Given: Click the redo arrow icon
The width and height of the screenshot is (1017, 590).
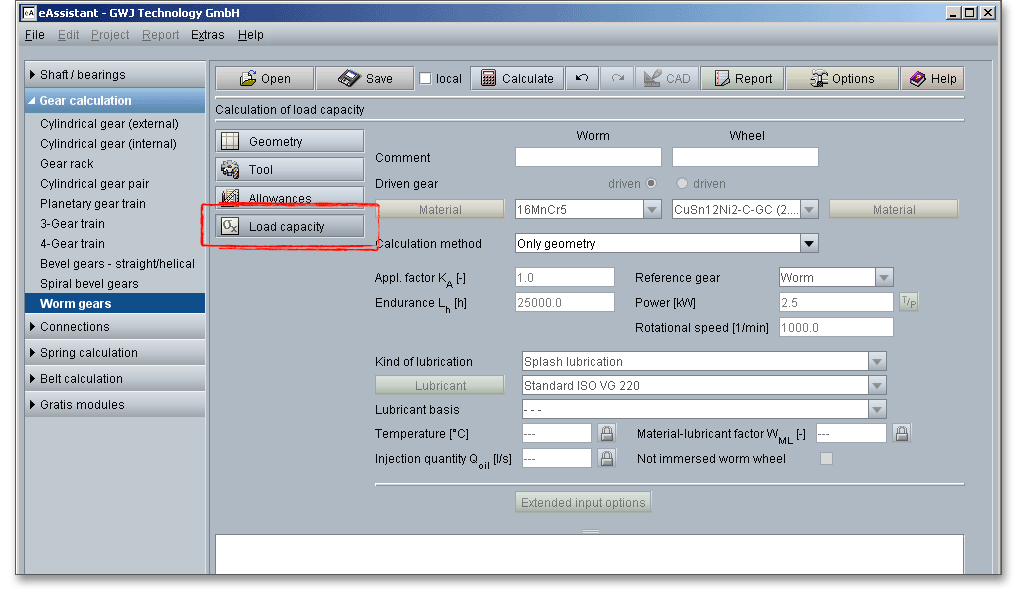Looking at the screenshot, I should pyautogui.click(x=617, y=79).
